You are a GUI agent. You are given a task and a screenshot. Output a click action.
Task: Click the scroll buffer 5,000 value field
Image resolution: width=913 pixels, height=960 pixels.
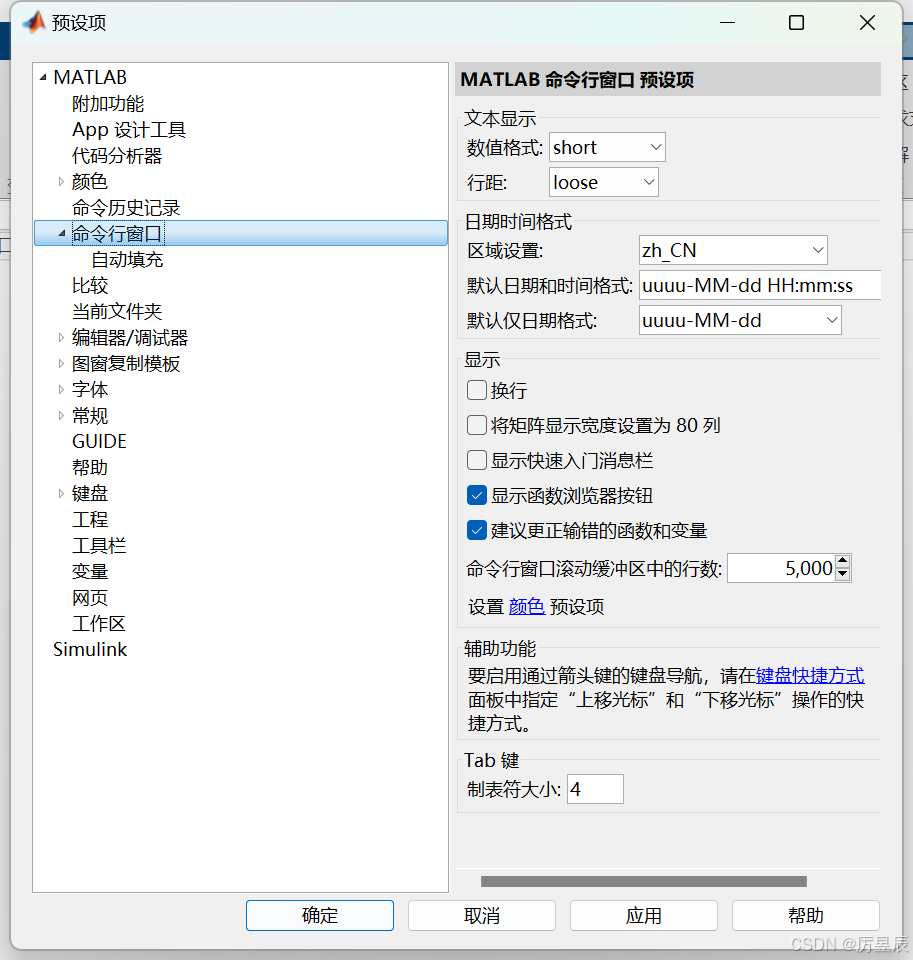pos(781,568)
